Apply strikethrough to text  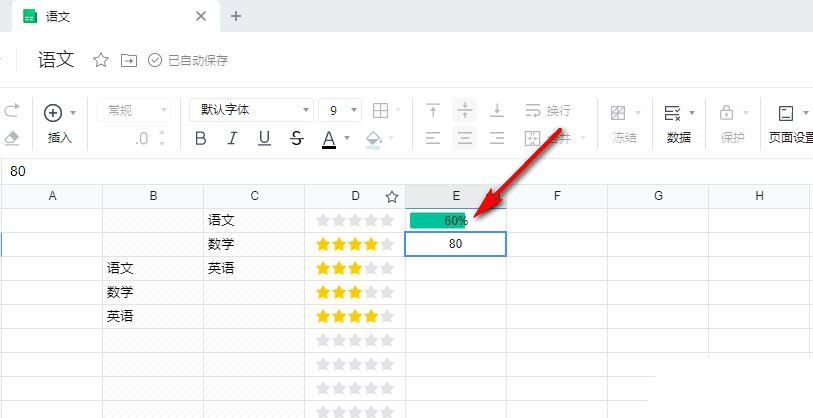[x=296, y=139]
